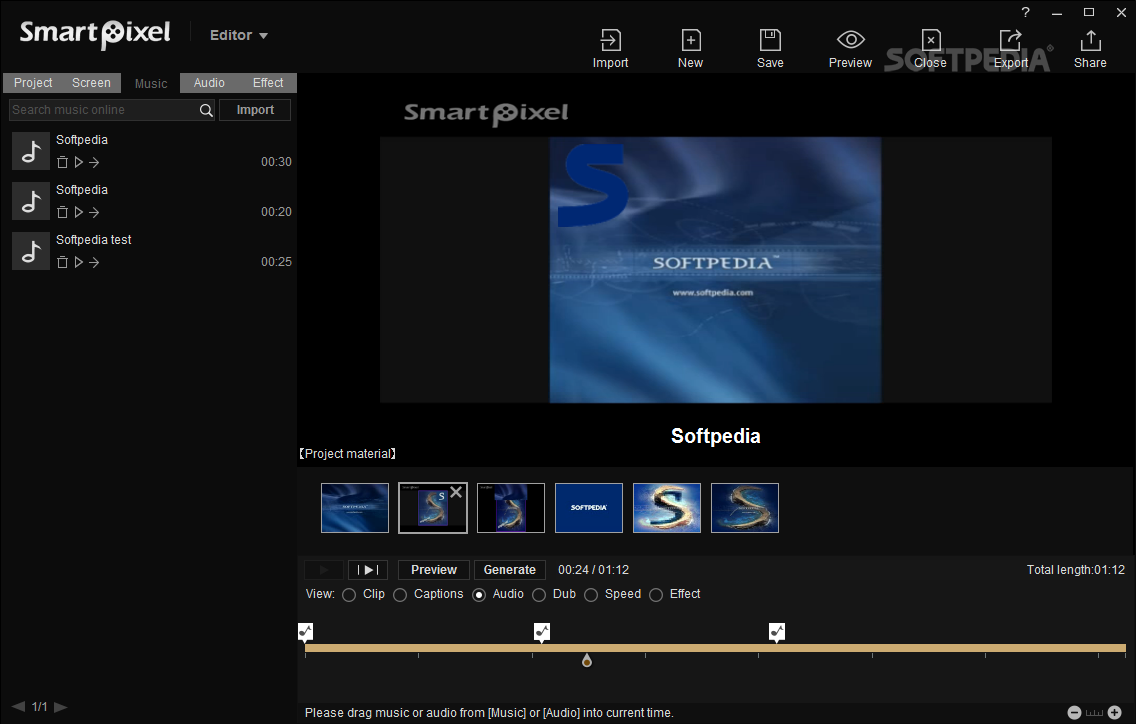1136x724 pixels.
Task: Click the timeline Preview button
Action: (434, 570)
